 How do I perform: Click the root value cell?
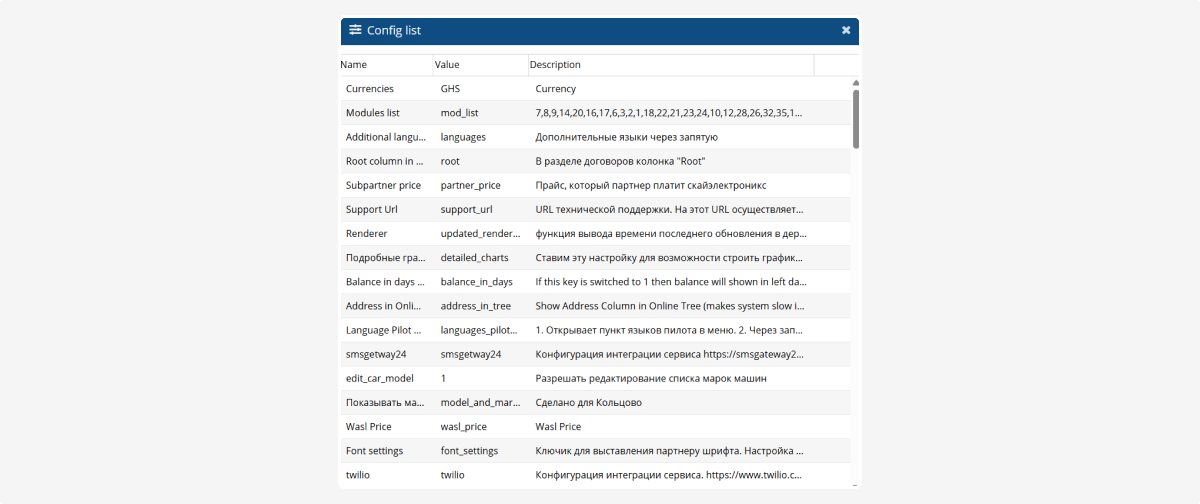(450, 161)
